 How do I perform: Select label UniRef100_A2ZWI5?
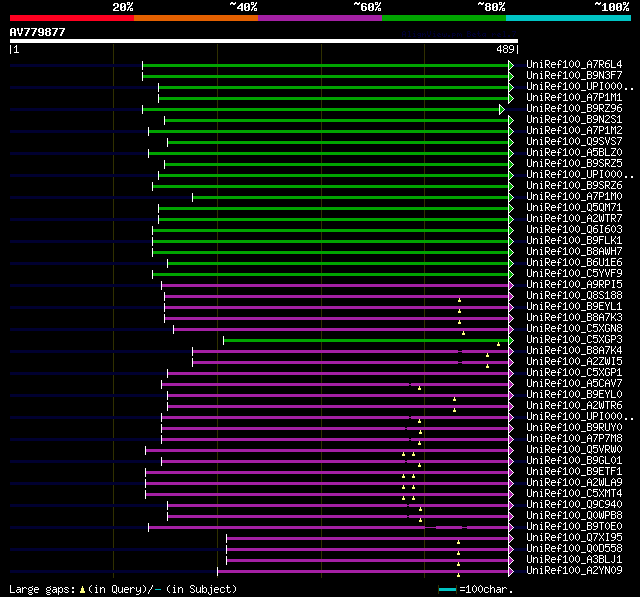574,362
